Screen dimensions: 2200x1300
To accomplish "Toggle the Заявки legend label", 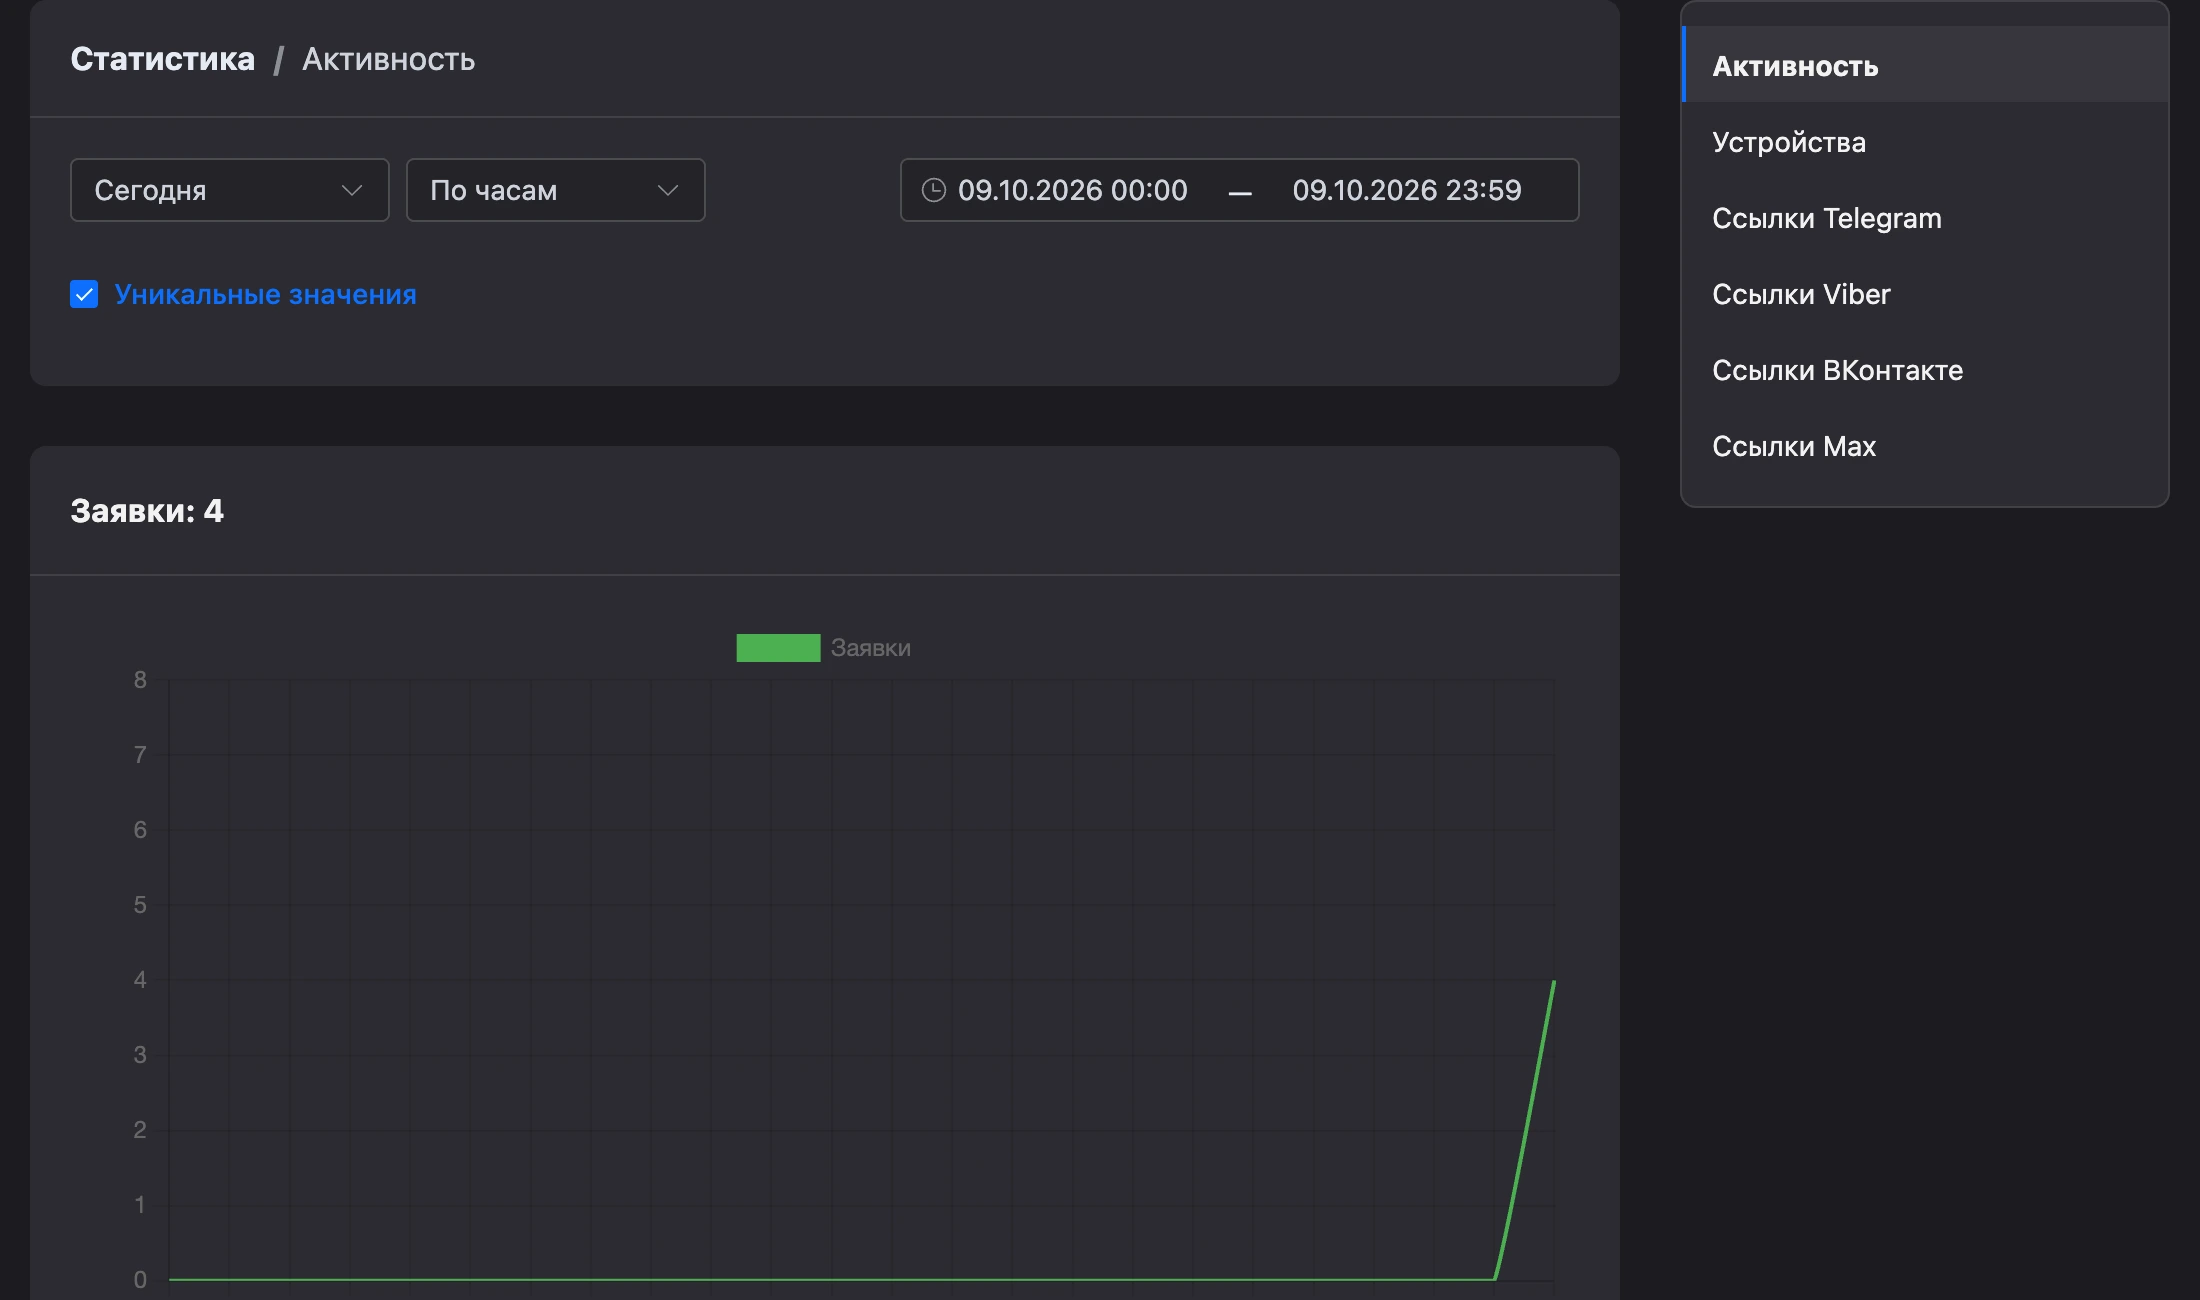I will [x=871, y=648].
